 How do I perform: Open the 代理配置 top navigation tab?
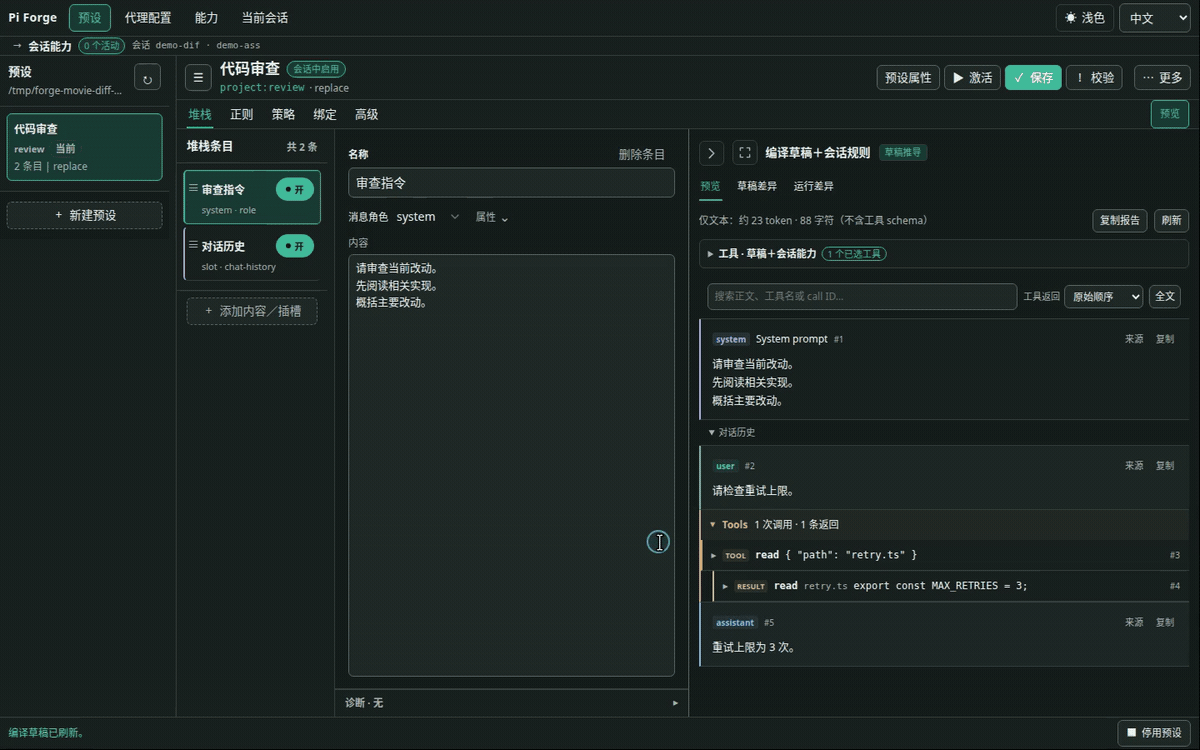[148, 18]
